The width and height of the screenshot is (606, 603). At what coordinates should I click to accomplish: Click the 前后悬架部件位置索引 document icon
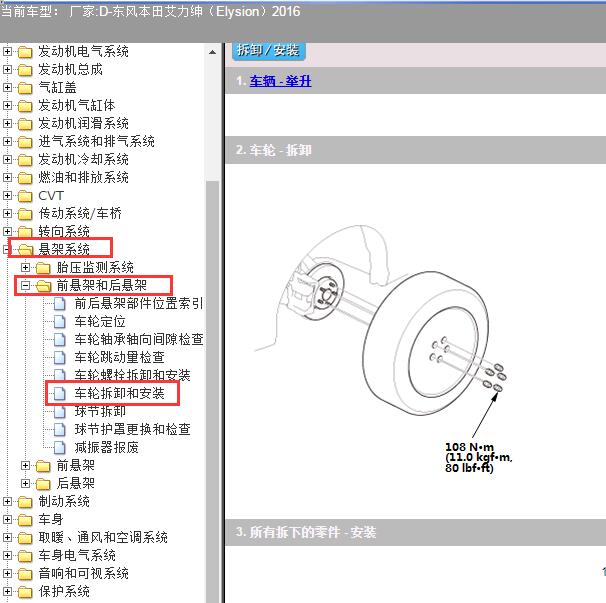pyautogui.click(x=60, y=303)
